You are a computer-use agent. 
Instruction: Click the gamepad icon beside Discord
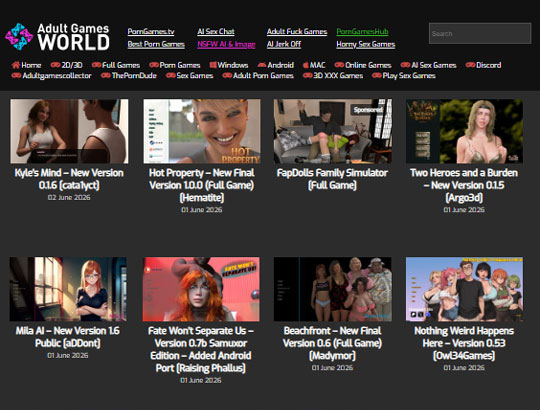[470, 65]
